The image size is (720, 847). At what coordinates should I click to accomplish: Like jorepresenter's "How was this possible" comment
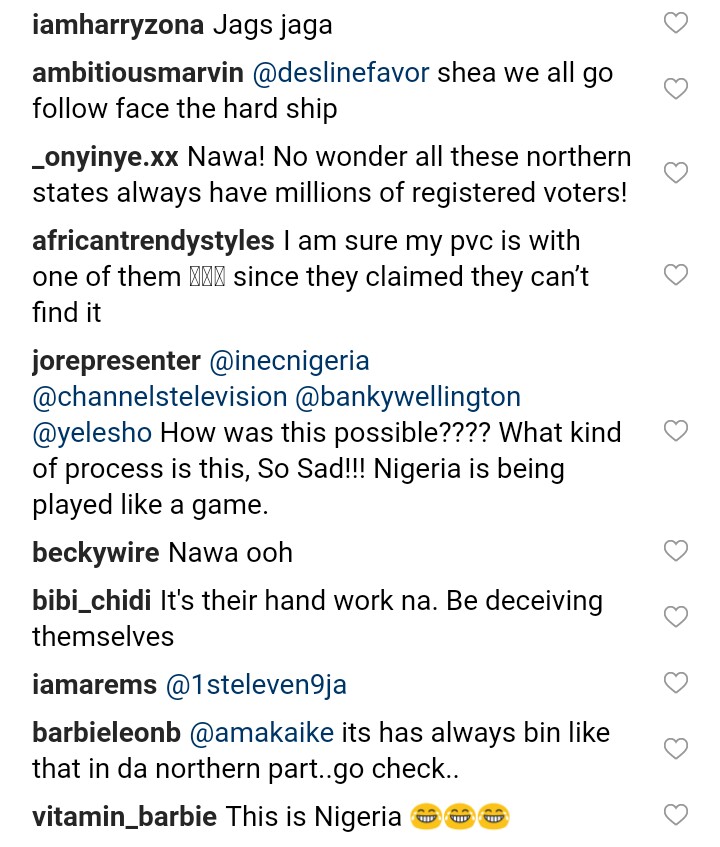click(x=677, y=431)
